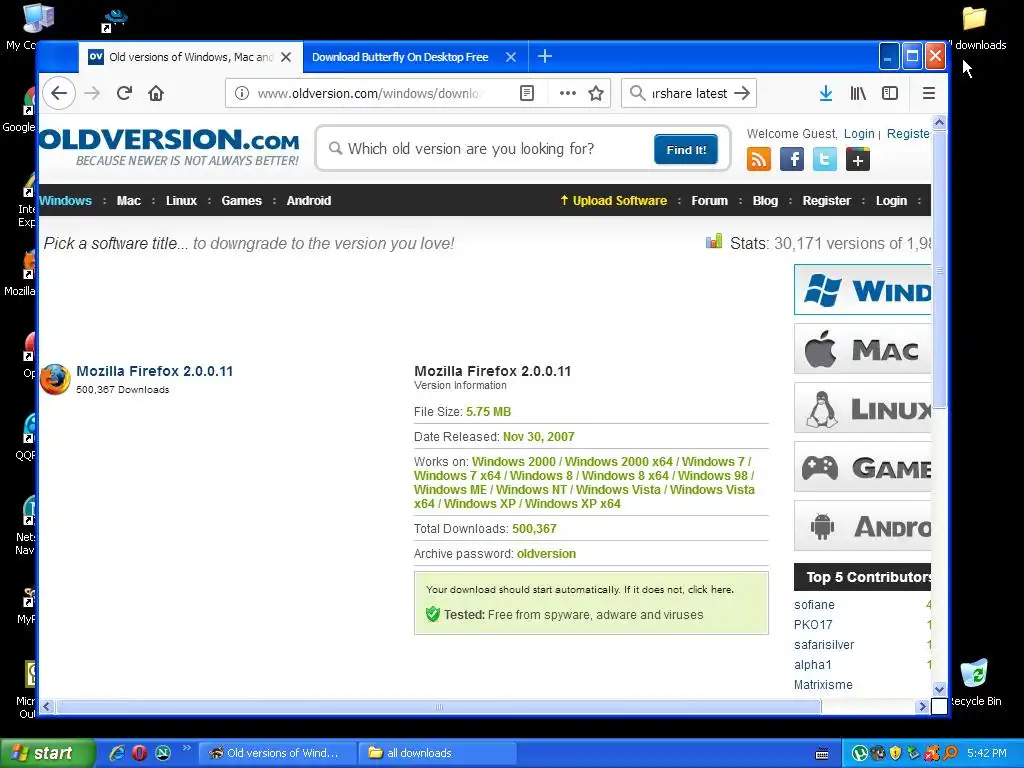This screenshot has width=1024, height=768.
Task: Close the Download Butterfly On Desktop tab
Action: point(511,57)
